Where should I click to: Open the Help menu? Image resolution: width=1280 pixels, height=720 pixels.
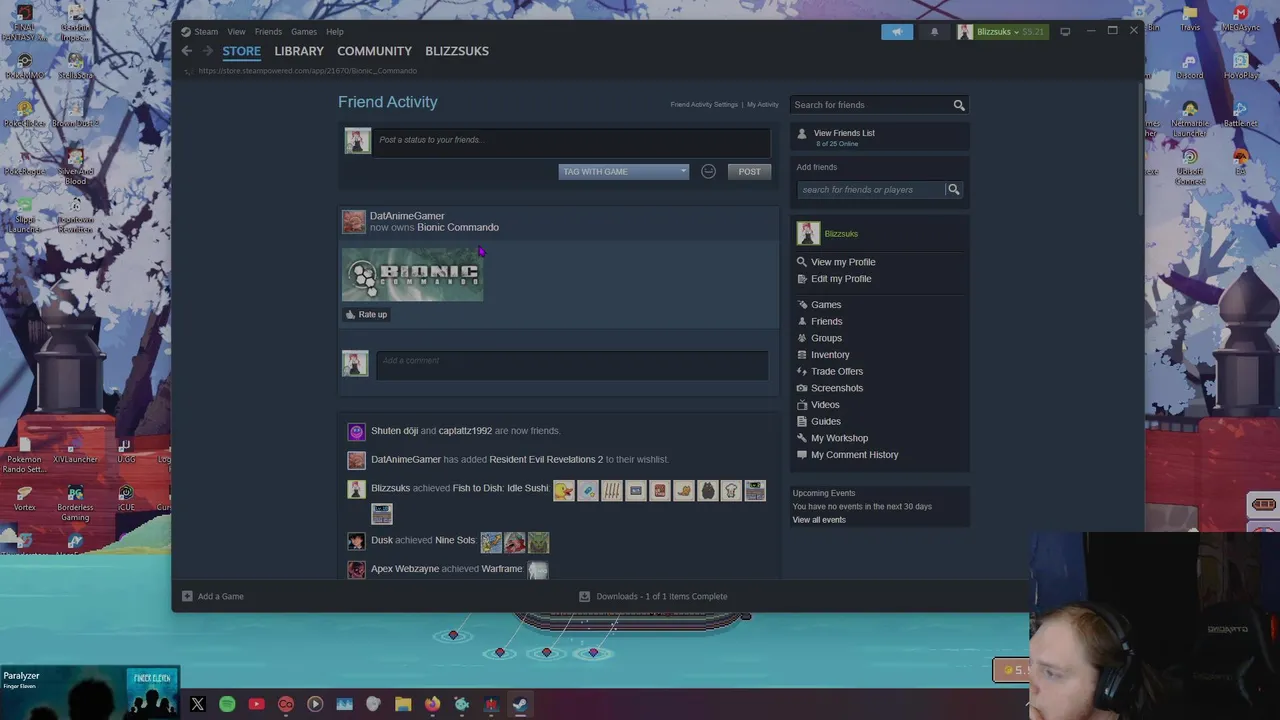click(x=335, y=32)
